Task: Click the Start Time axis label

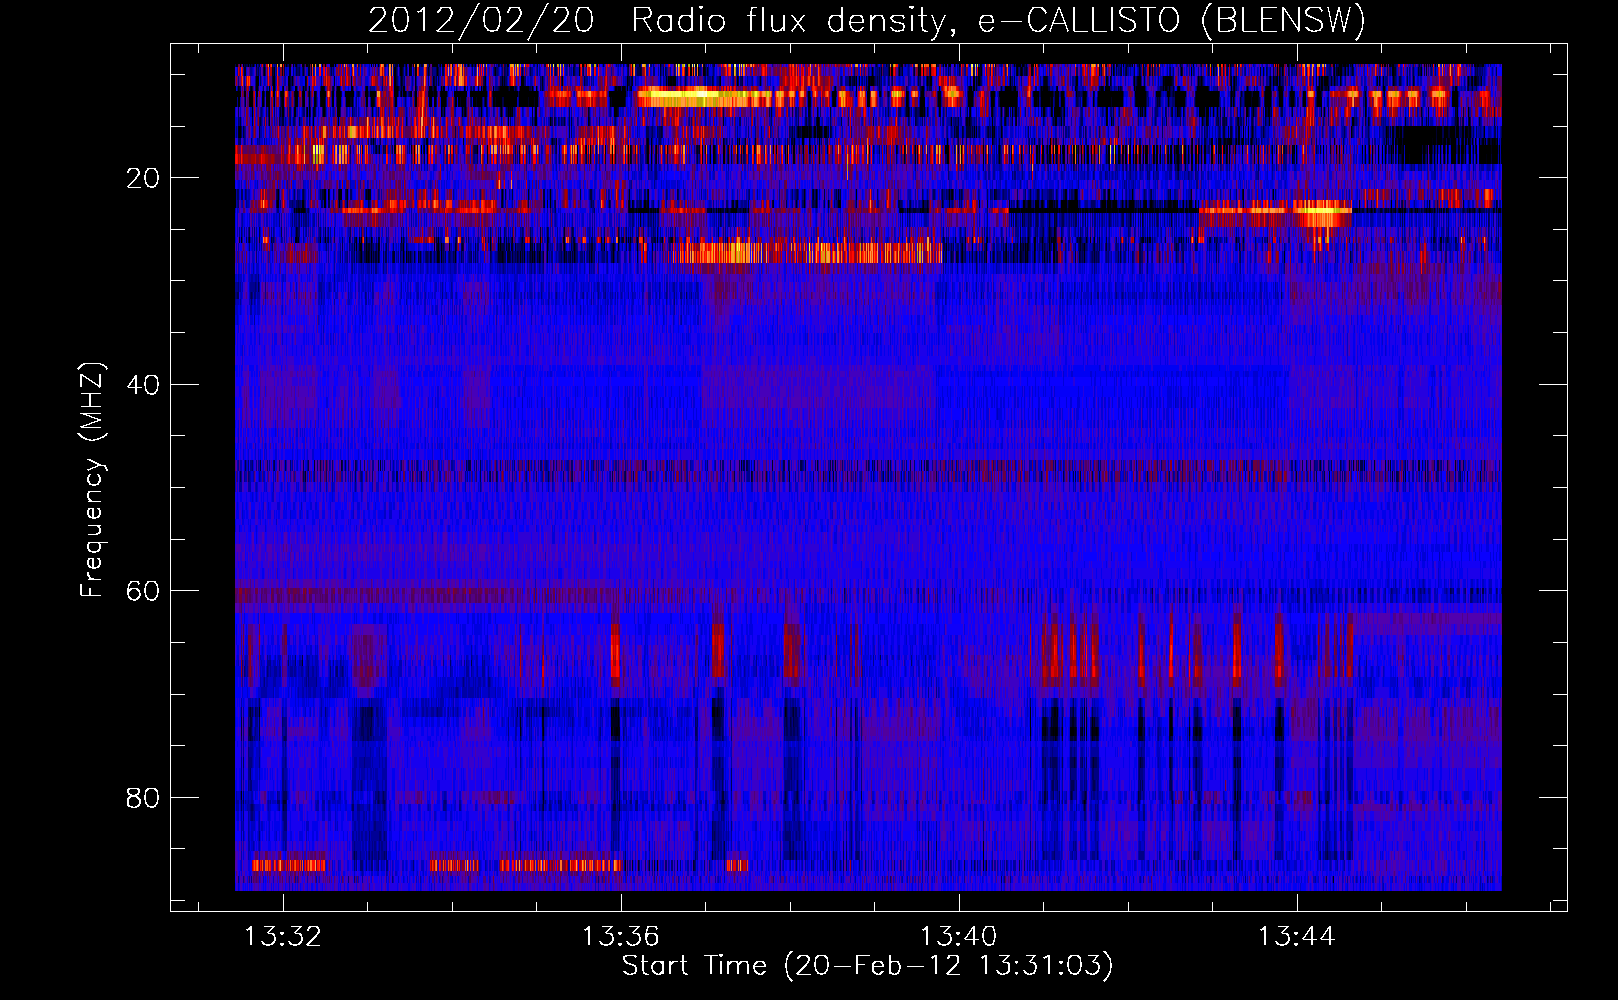Action: point(867,966)
